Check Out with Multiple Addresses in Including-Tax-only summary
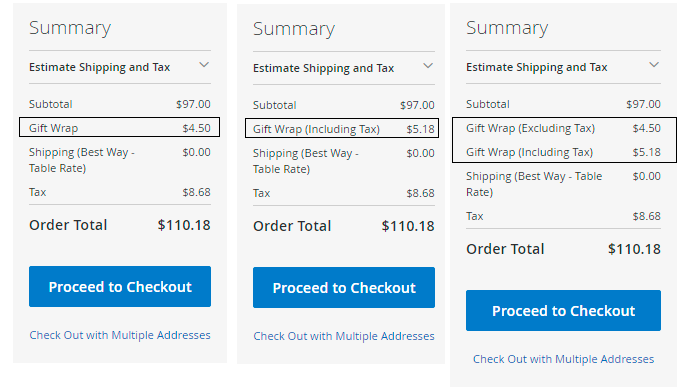685x391 pixels. [x=344, y=336]
